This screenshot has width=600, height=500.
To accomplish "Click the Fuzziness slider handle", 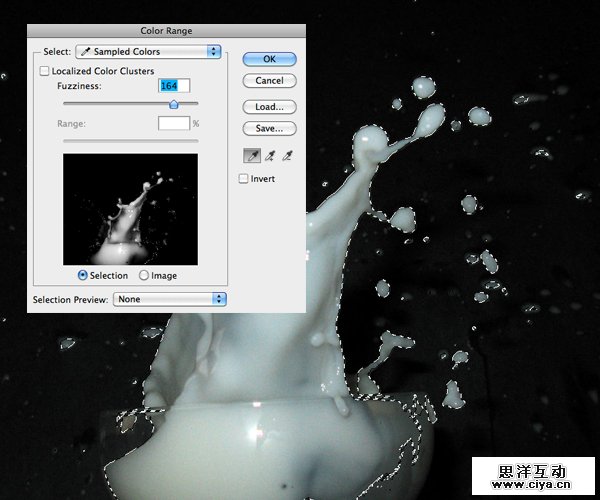I will (173, 103).
